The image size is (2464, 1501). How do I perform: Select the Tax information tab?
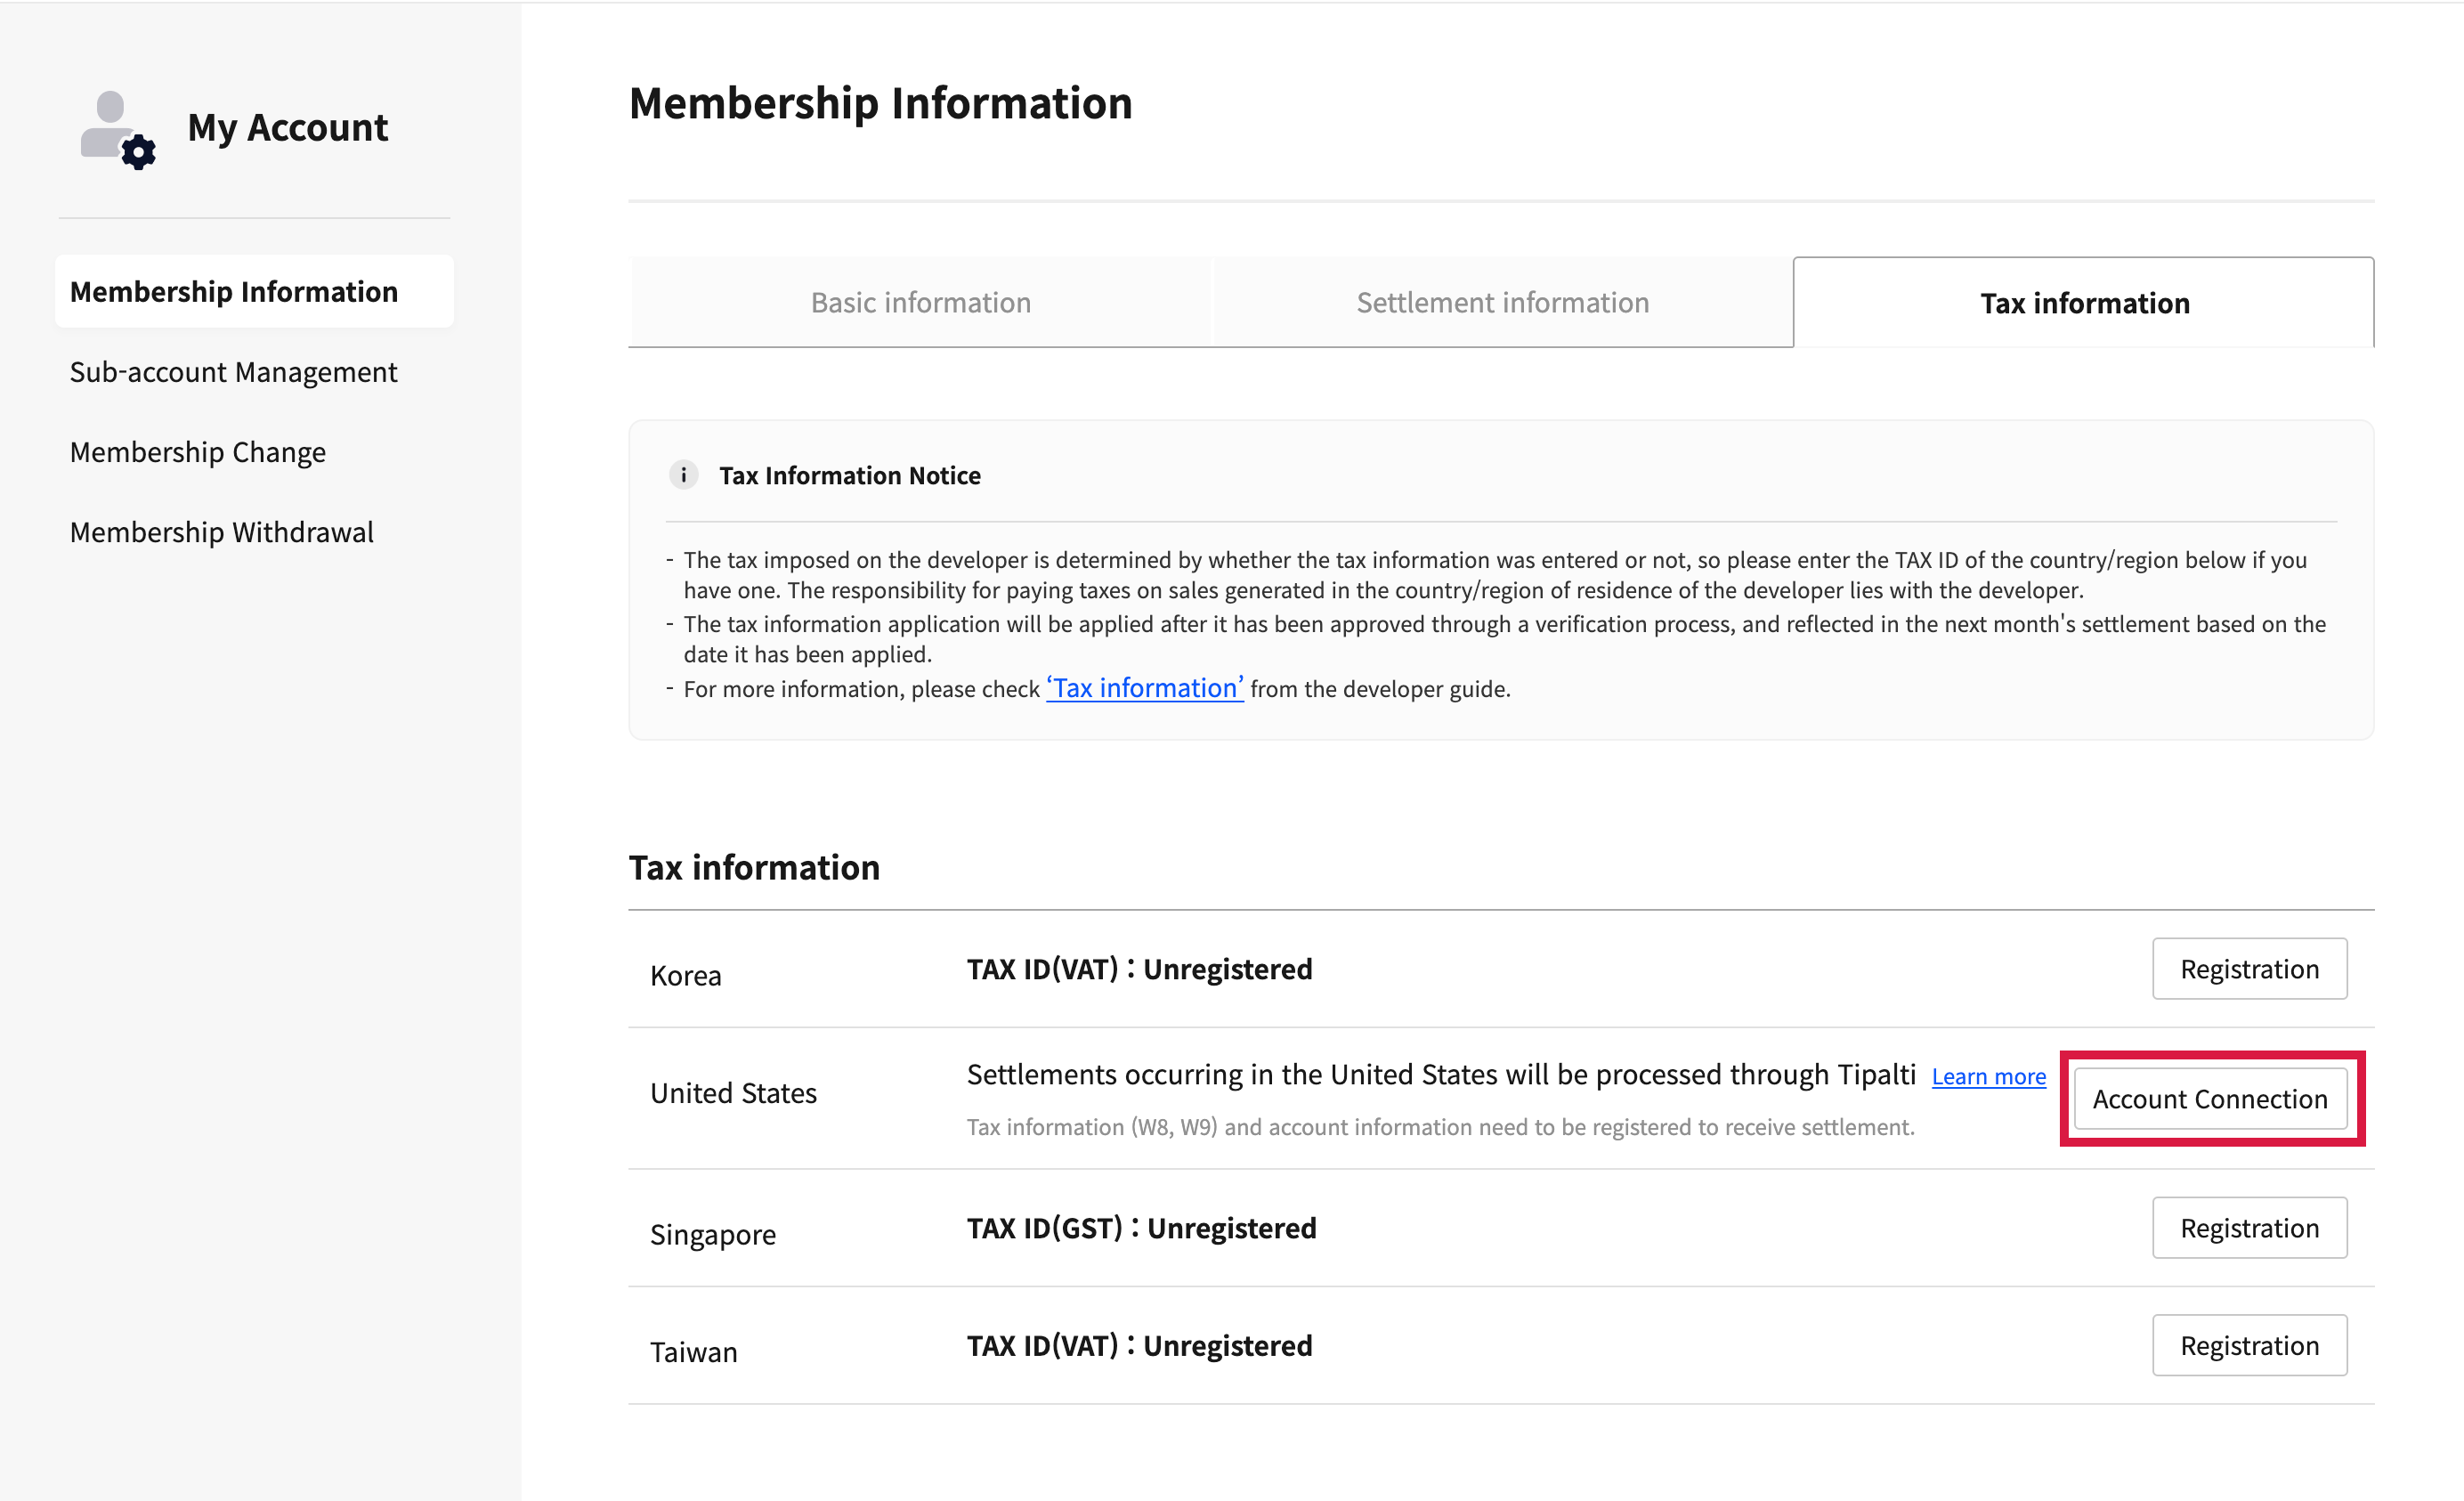click(2084, 303)
